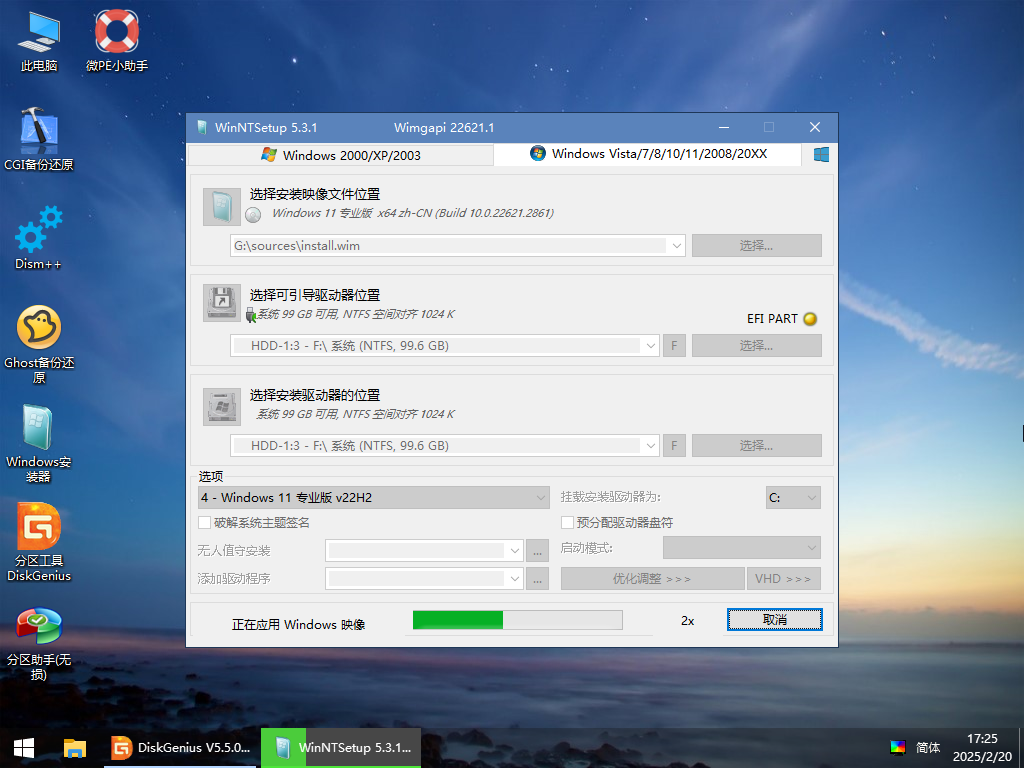Viewport: 1024px width, 768px height.
Task: Click the colorful display tray icon
Action: pos(898,747)
